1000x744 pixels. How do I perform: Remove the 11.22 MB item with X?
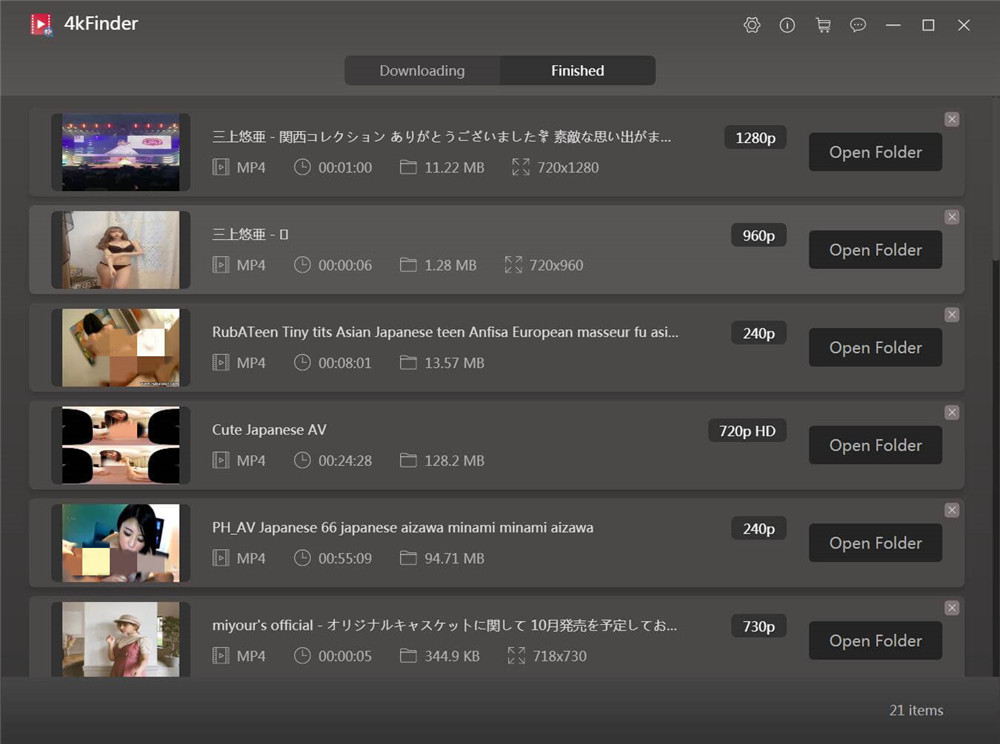pos(951,119)
